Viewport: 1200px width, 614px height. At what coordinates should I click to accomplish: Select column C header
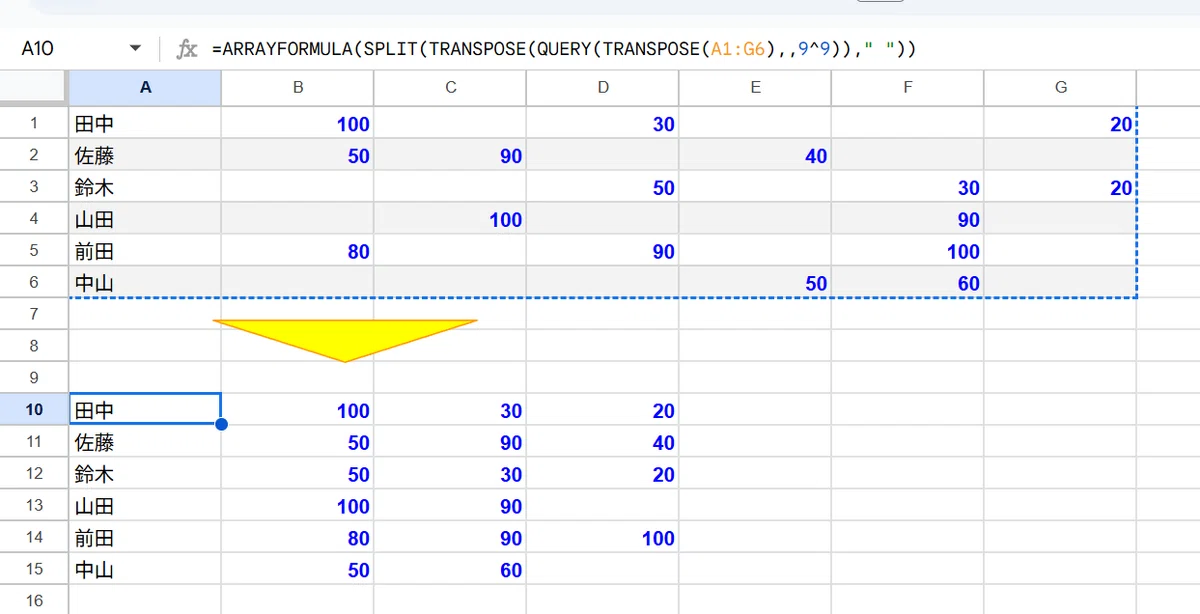(450, 88)
